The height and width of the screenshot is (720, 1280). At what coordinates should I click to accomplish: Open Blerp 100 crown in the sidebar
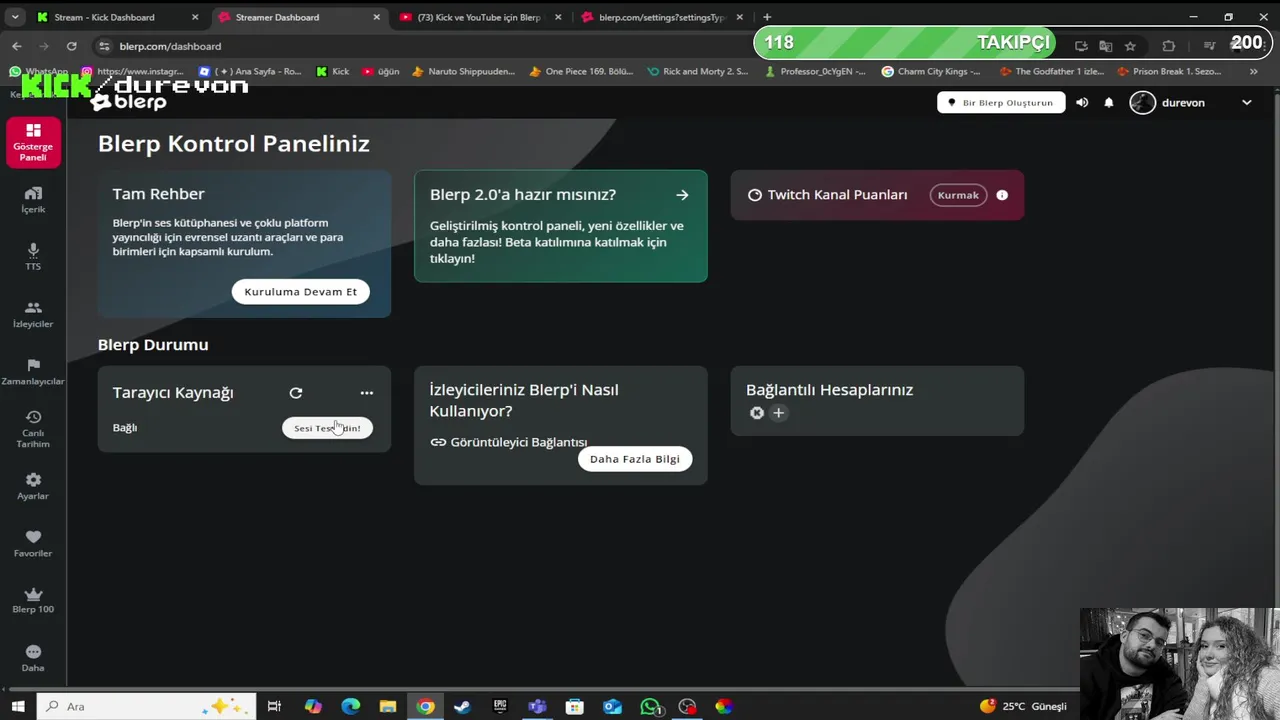[33, 600]
